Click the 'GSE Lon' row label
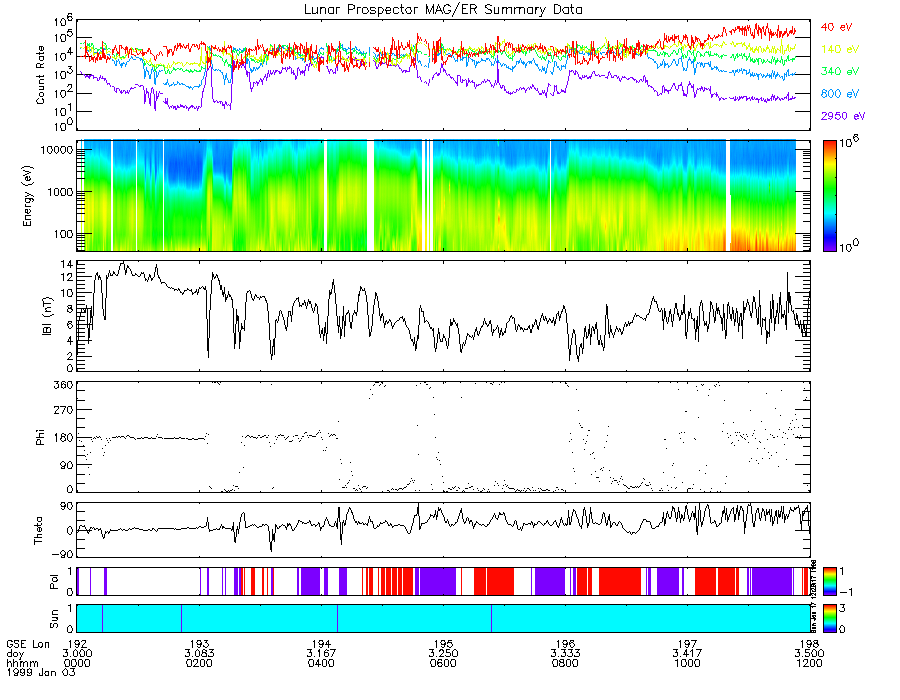Image resolution: width=900 pixels, height=700 pixels. pyautogui.click(x=28, y=644)
